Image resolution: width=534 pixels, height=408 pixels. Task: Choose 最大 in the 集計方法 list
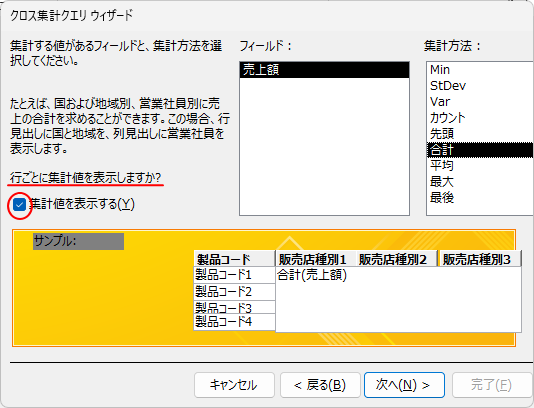tap(480, 182)
